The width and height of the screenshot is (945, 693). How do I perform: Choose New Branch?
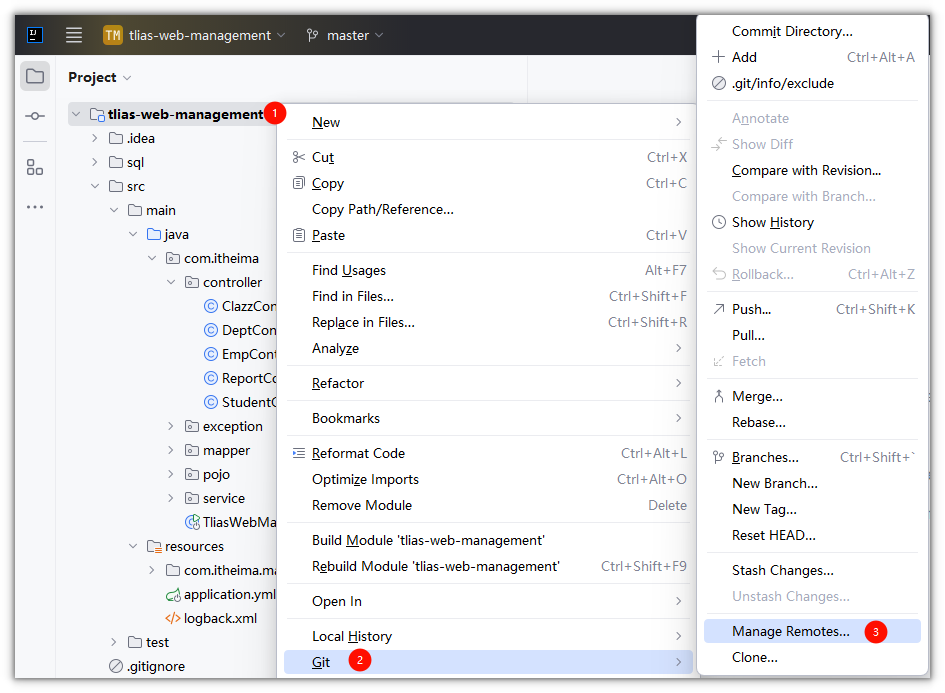coord(812,483)
